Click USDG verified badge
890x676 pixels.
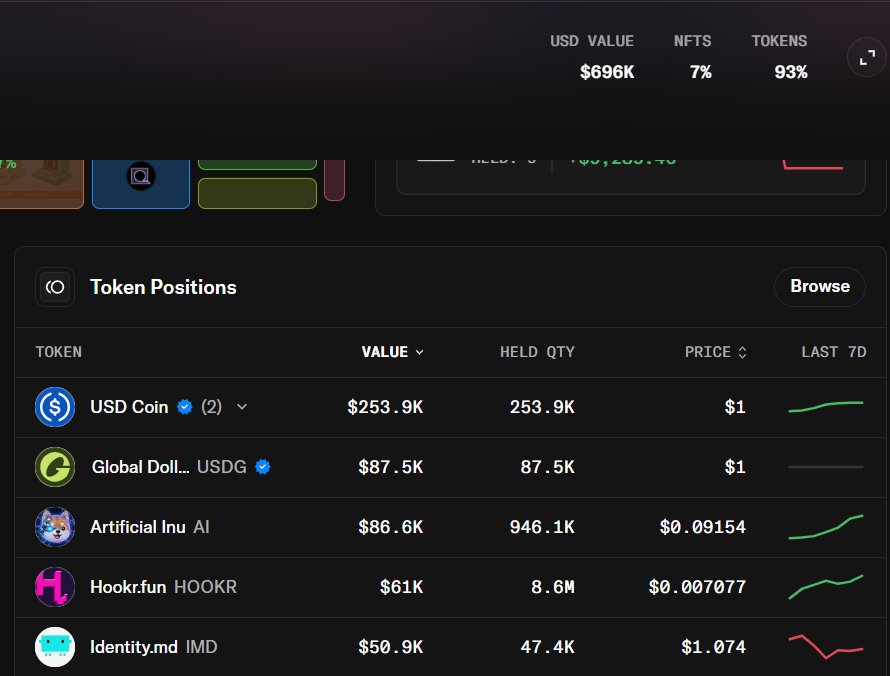click(x=263, y=467)
